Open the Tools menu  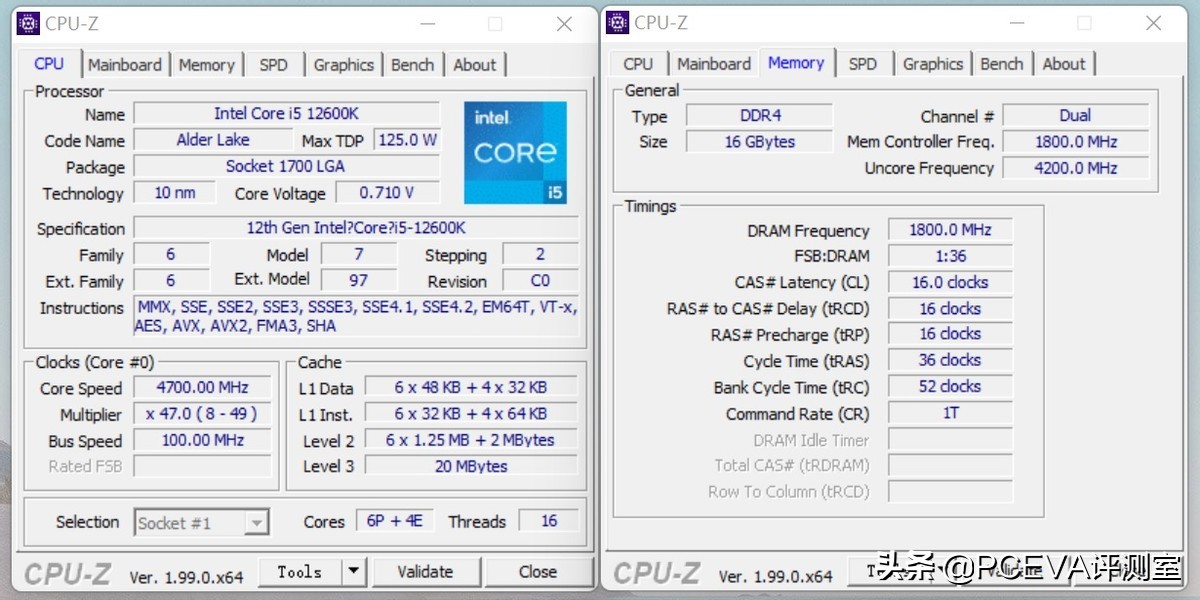(298, 571)
